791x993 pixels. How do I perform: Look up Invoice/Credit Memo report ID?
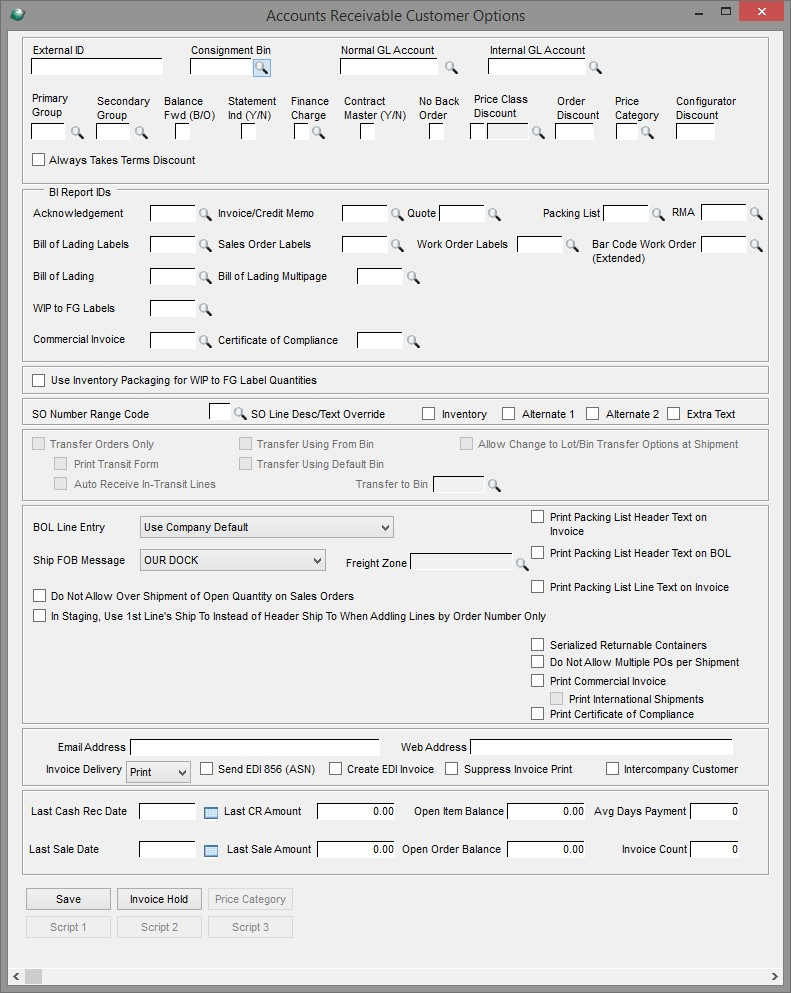point(396,214)
